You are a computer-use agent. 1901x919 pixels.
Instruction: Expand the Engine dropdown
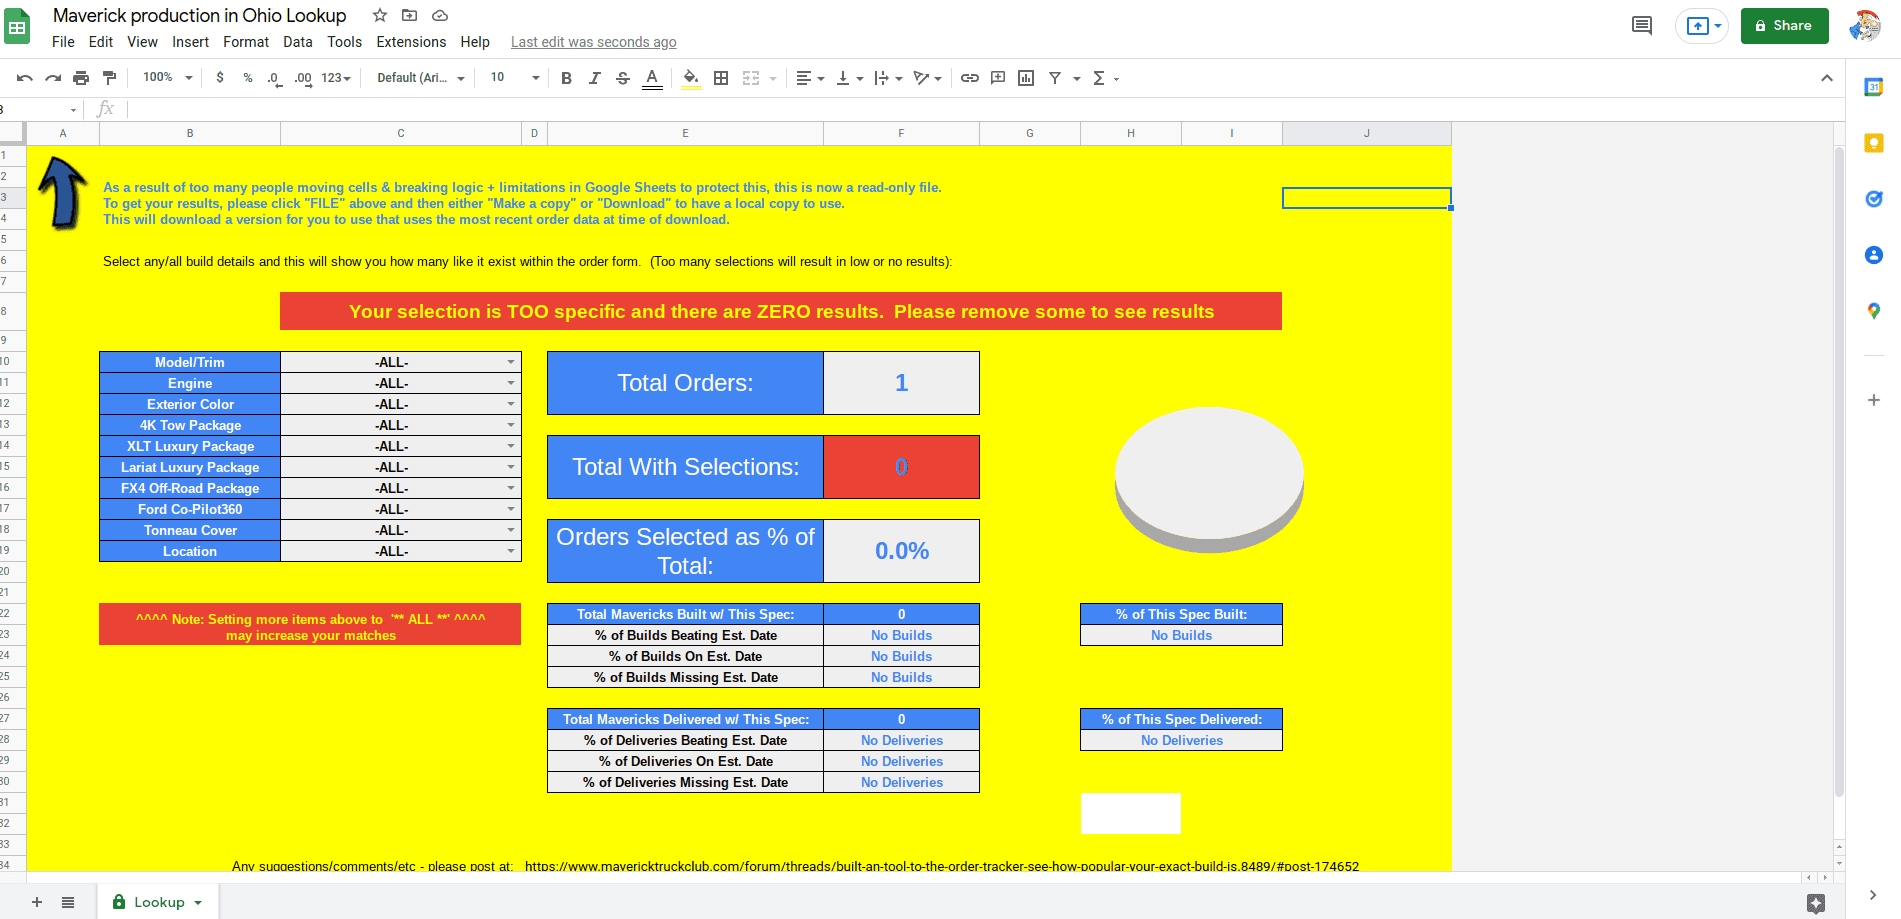511,383
